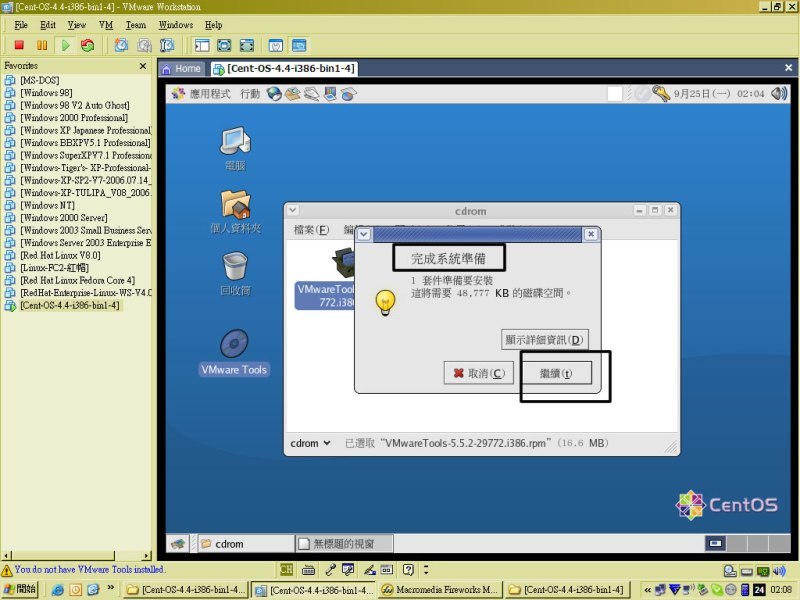Click the green Power On play icon
Viewport: 800px width, 600px height.
click(x=65, y=45)
